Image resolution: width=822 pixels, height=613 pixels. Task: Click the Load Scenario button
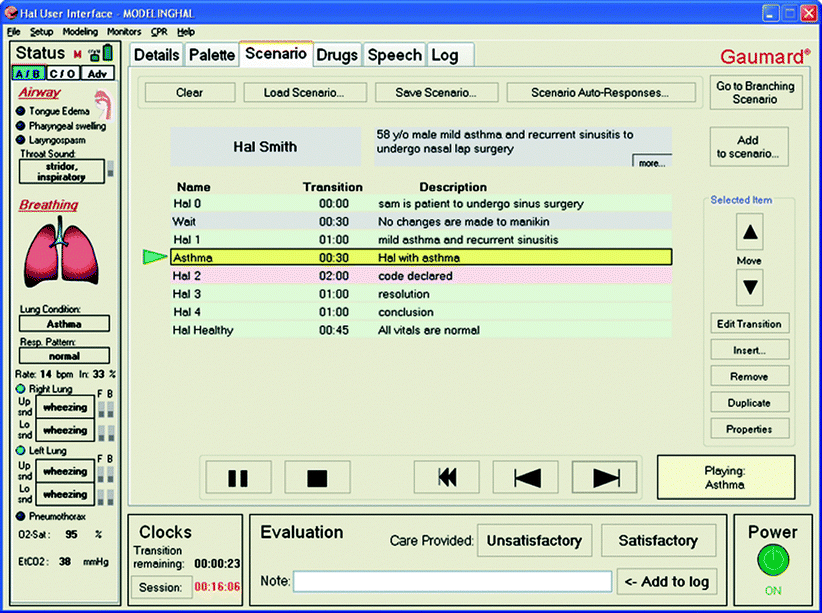click(x=303, y=93)
